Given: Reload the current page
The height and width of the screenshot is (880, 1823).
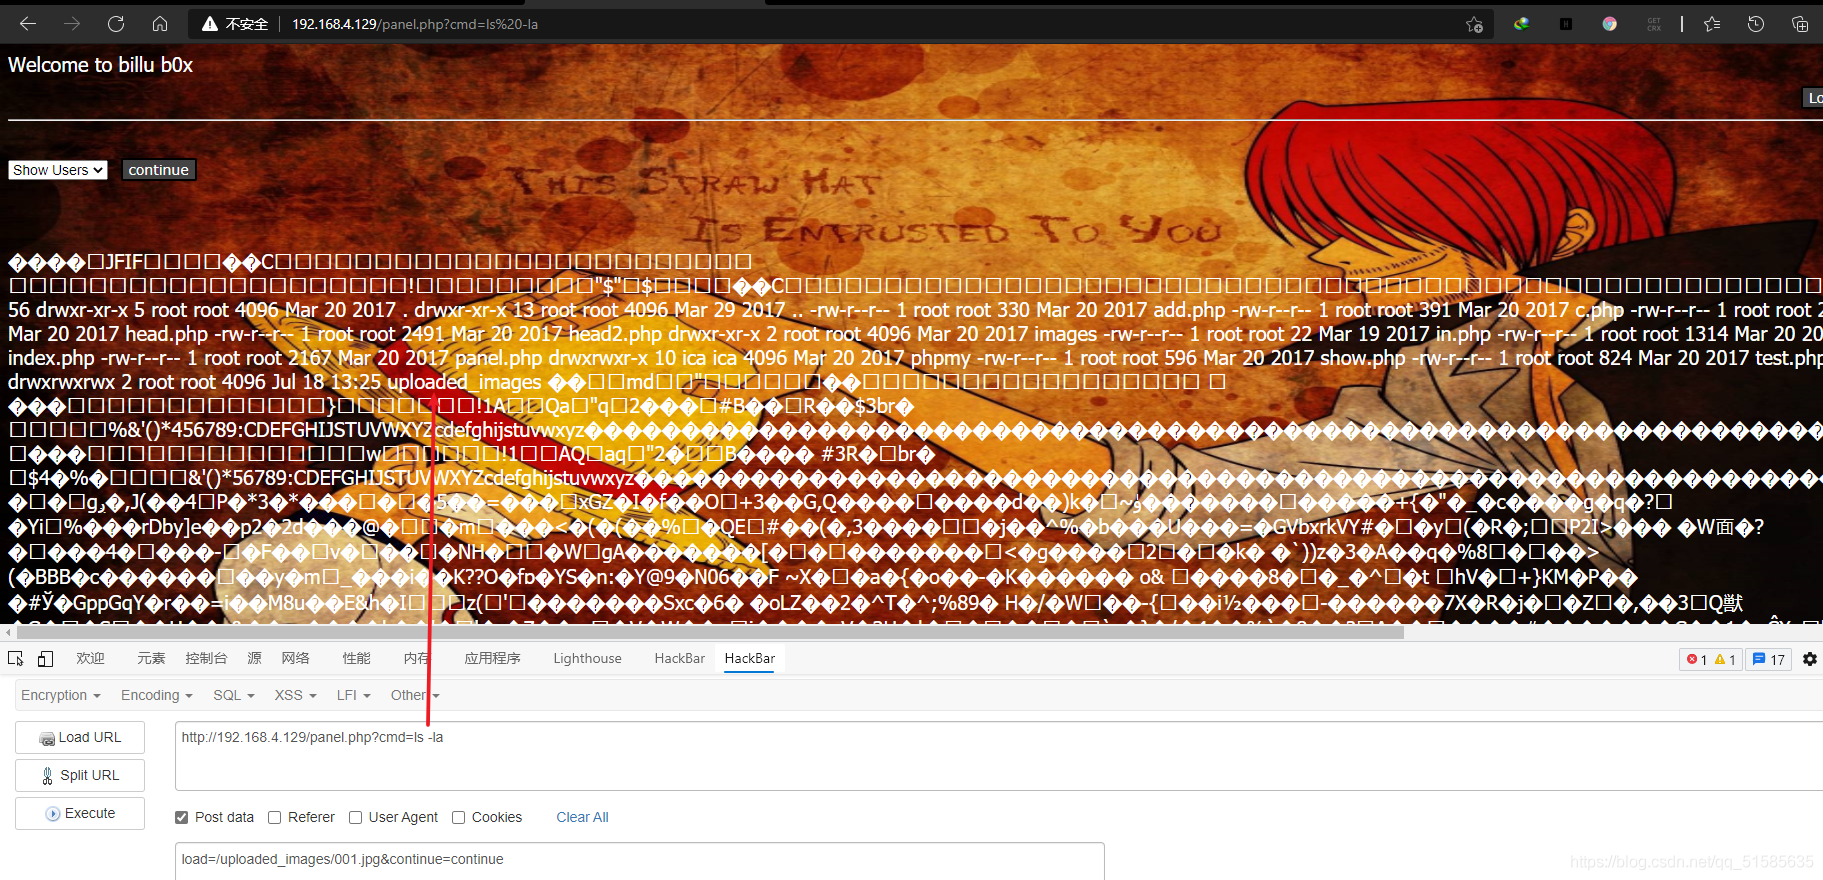Looking at the screenshot, I should click(116, 24).
